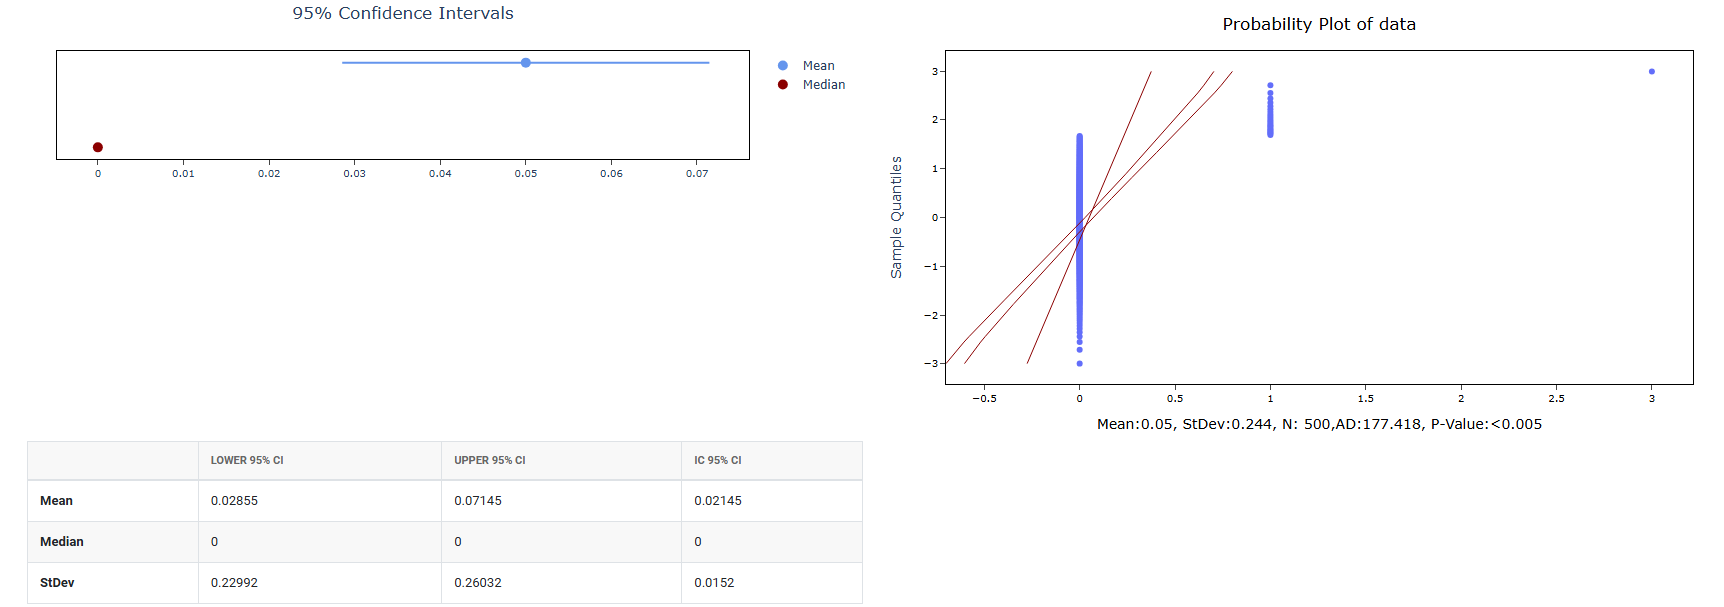Screen dimensions: 1724x607
Task: Click the StDev IC cell 0.0152
Action: [x=714, y=583]
